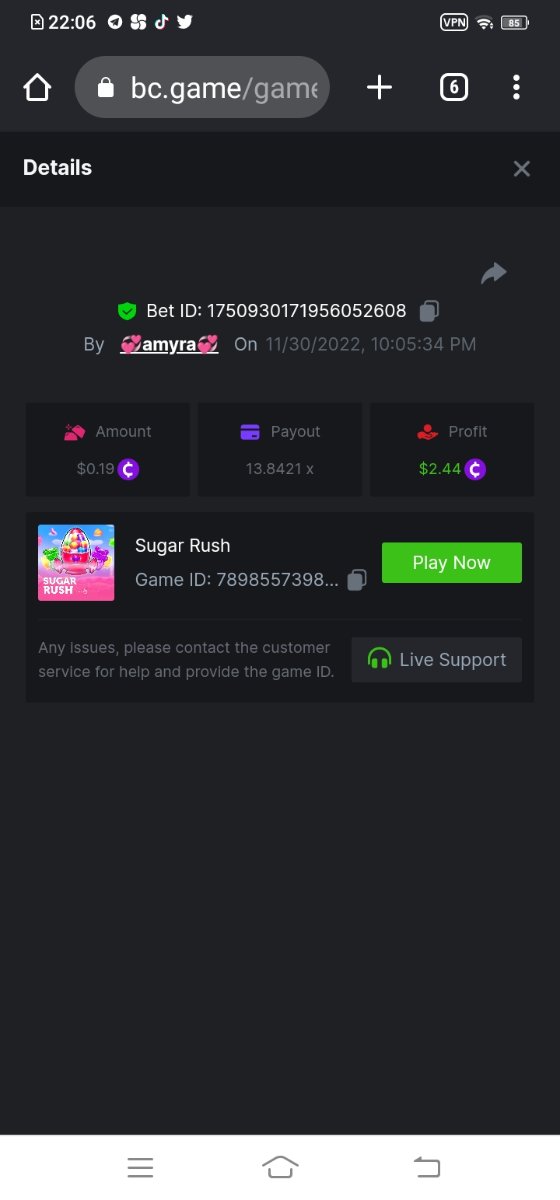Copy the Sugar Rush Game ID
560x1200 pixels.
coord(357,580)
